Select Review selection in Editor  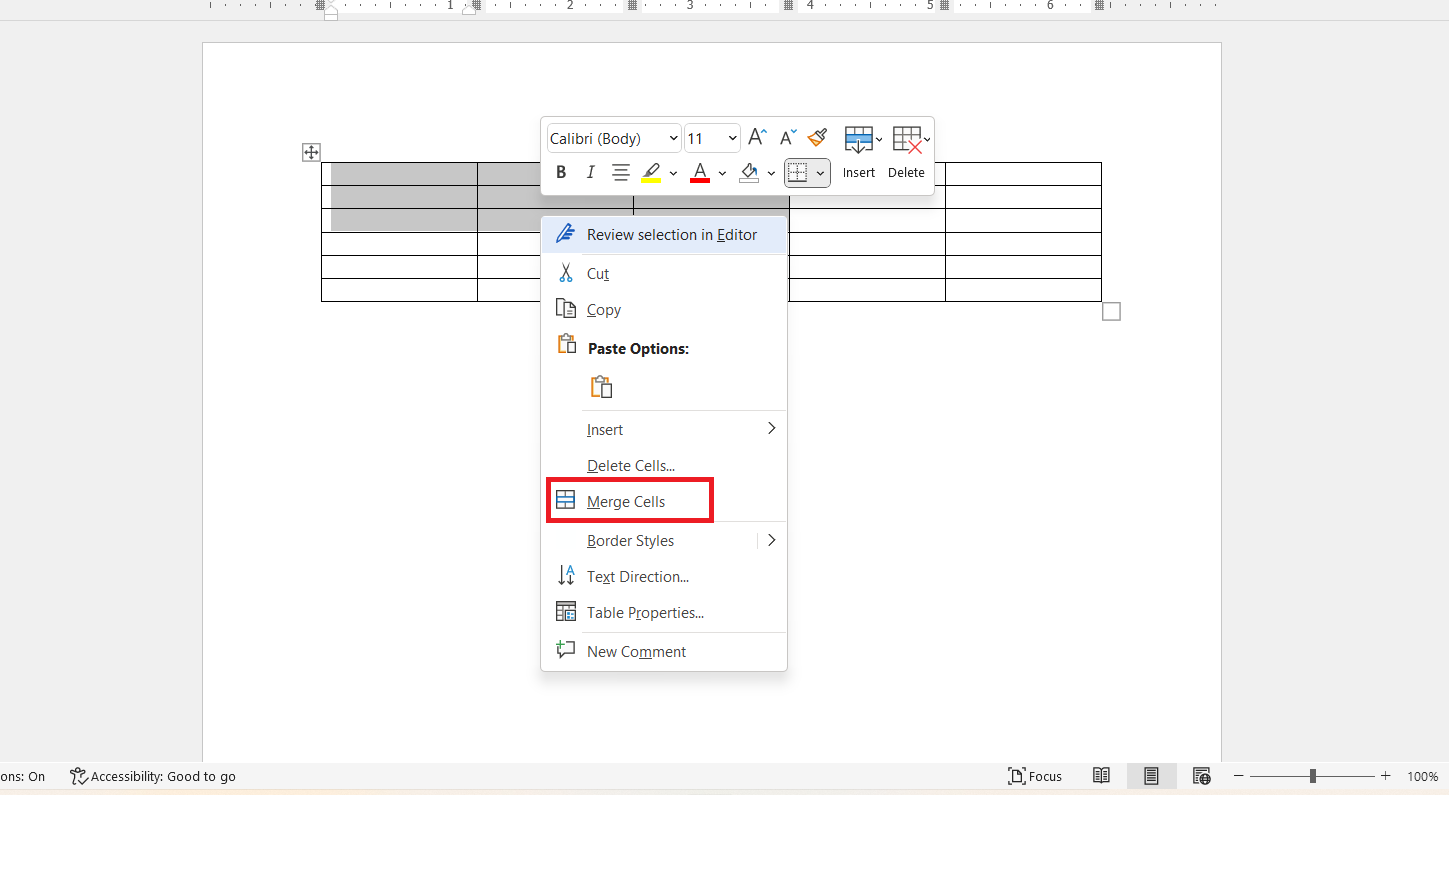[x=671, y=234]
